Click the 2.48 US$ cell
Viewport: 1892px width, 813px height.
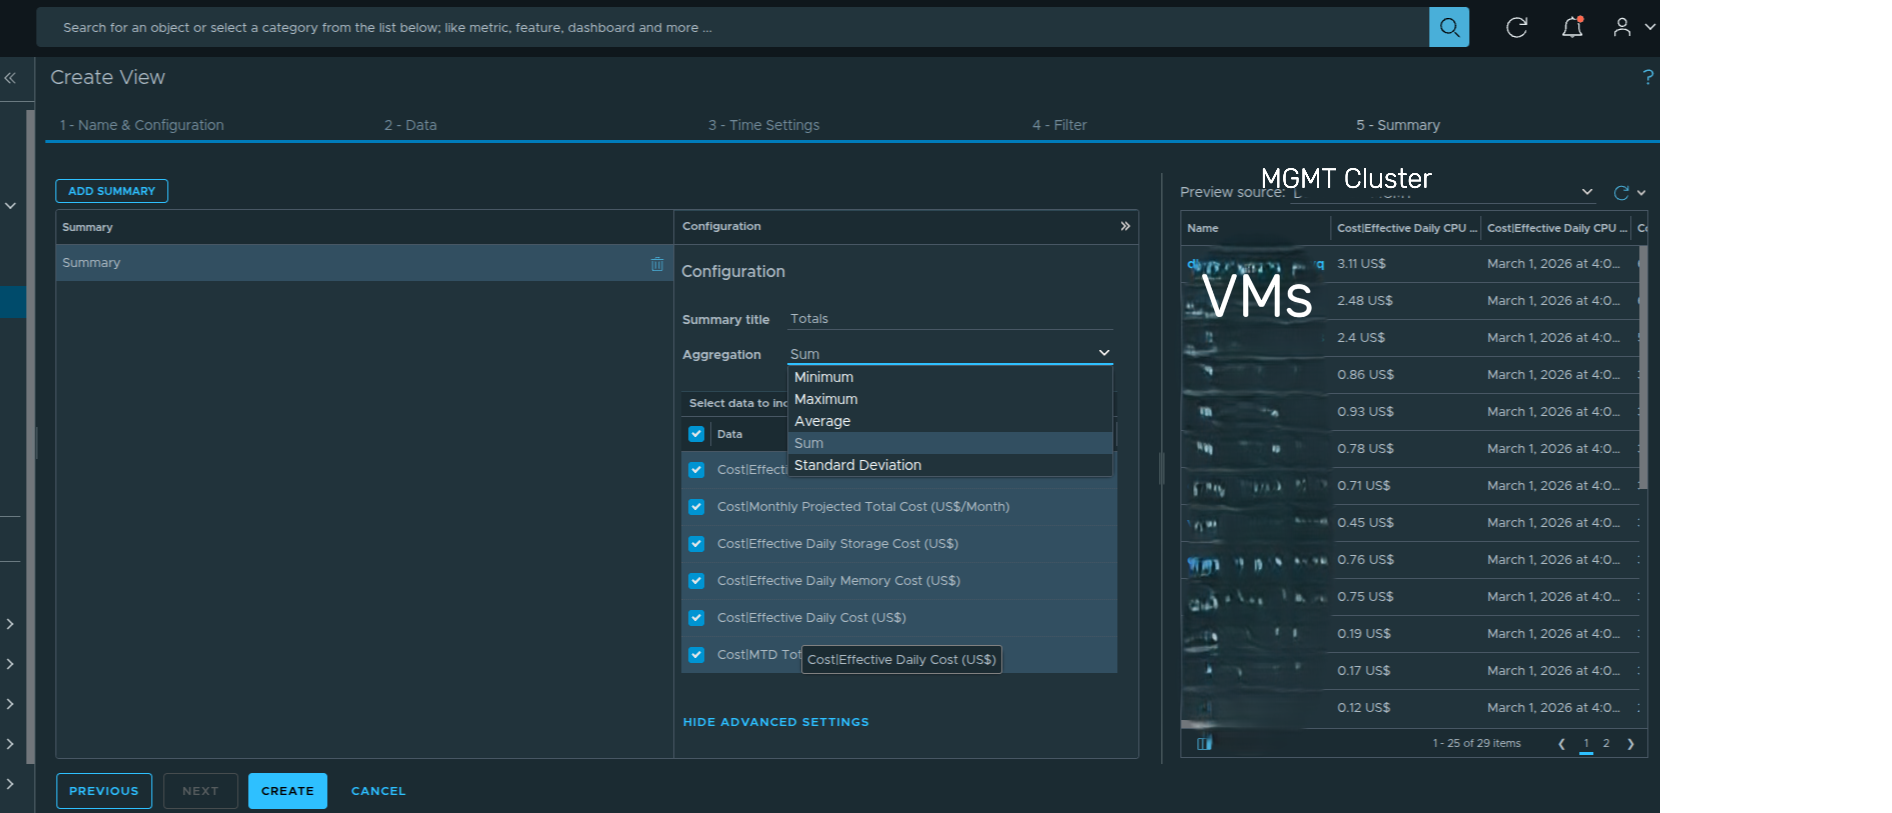[1365, 301]
